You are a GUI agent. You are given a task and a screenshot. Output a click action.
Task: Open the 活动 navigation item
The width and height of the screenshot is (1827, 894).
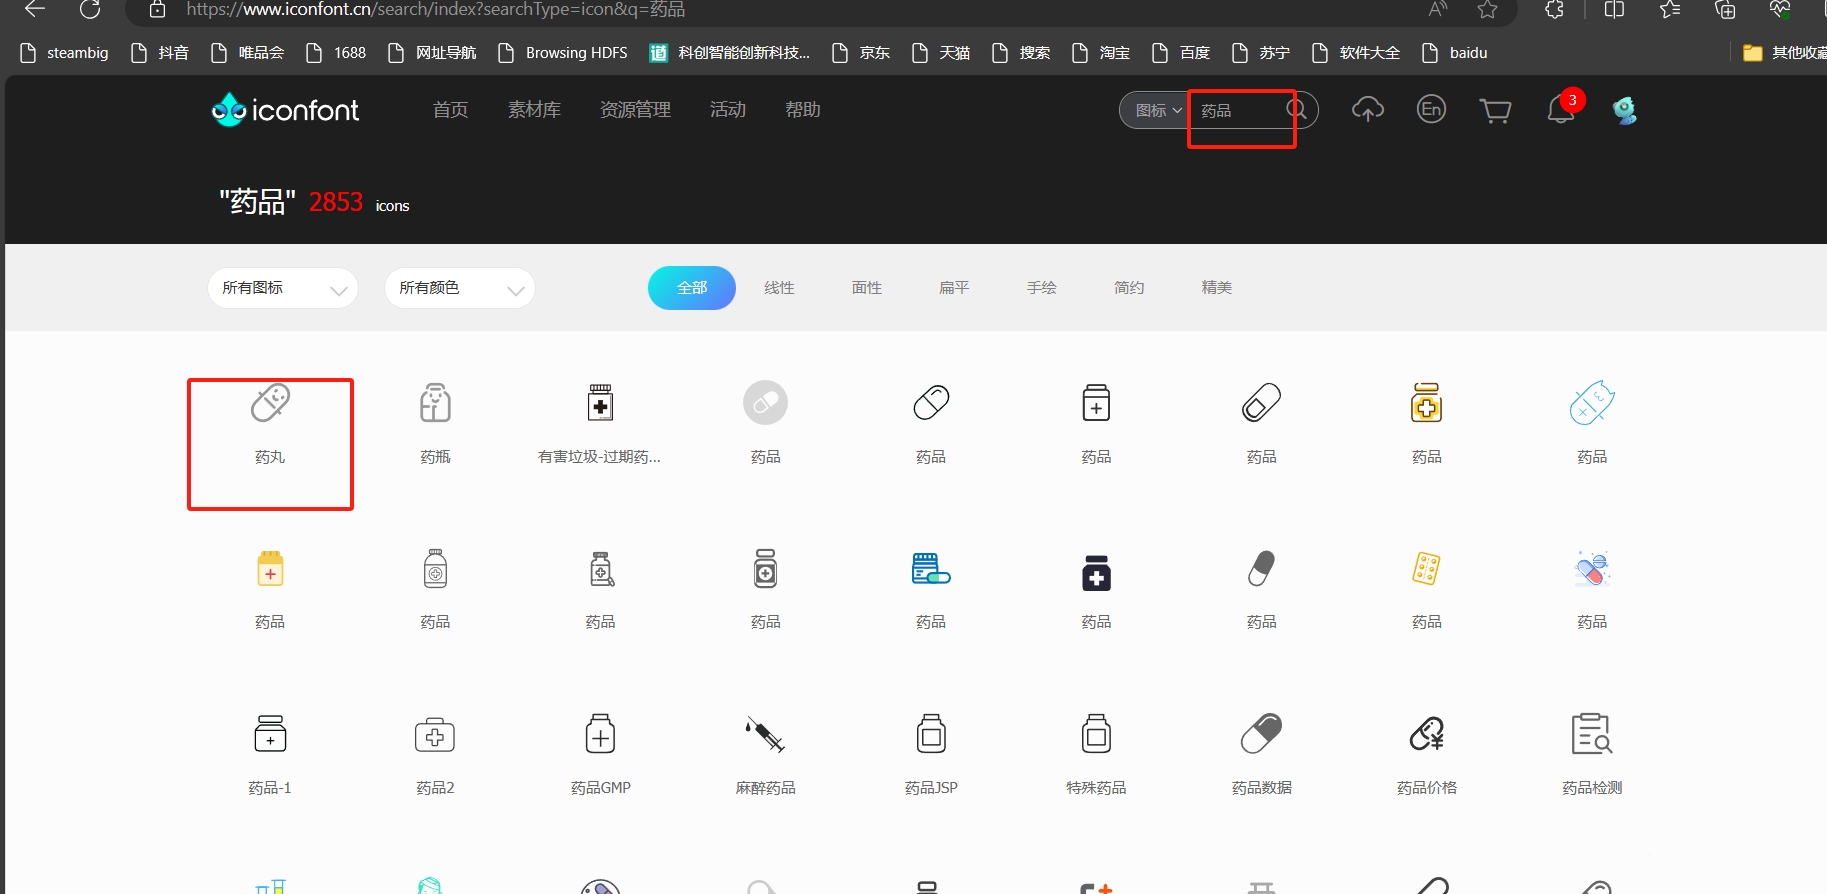point(728,110)
